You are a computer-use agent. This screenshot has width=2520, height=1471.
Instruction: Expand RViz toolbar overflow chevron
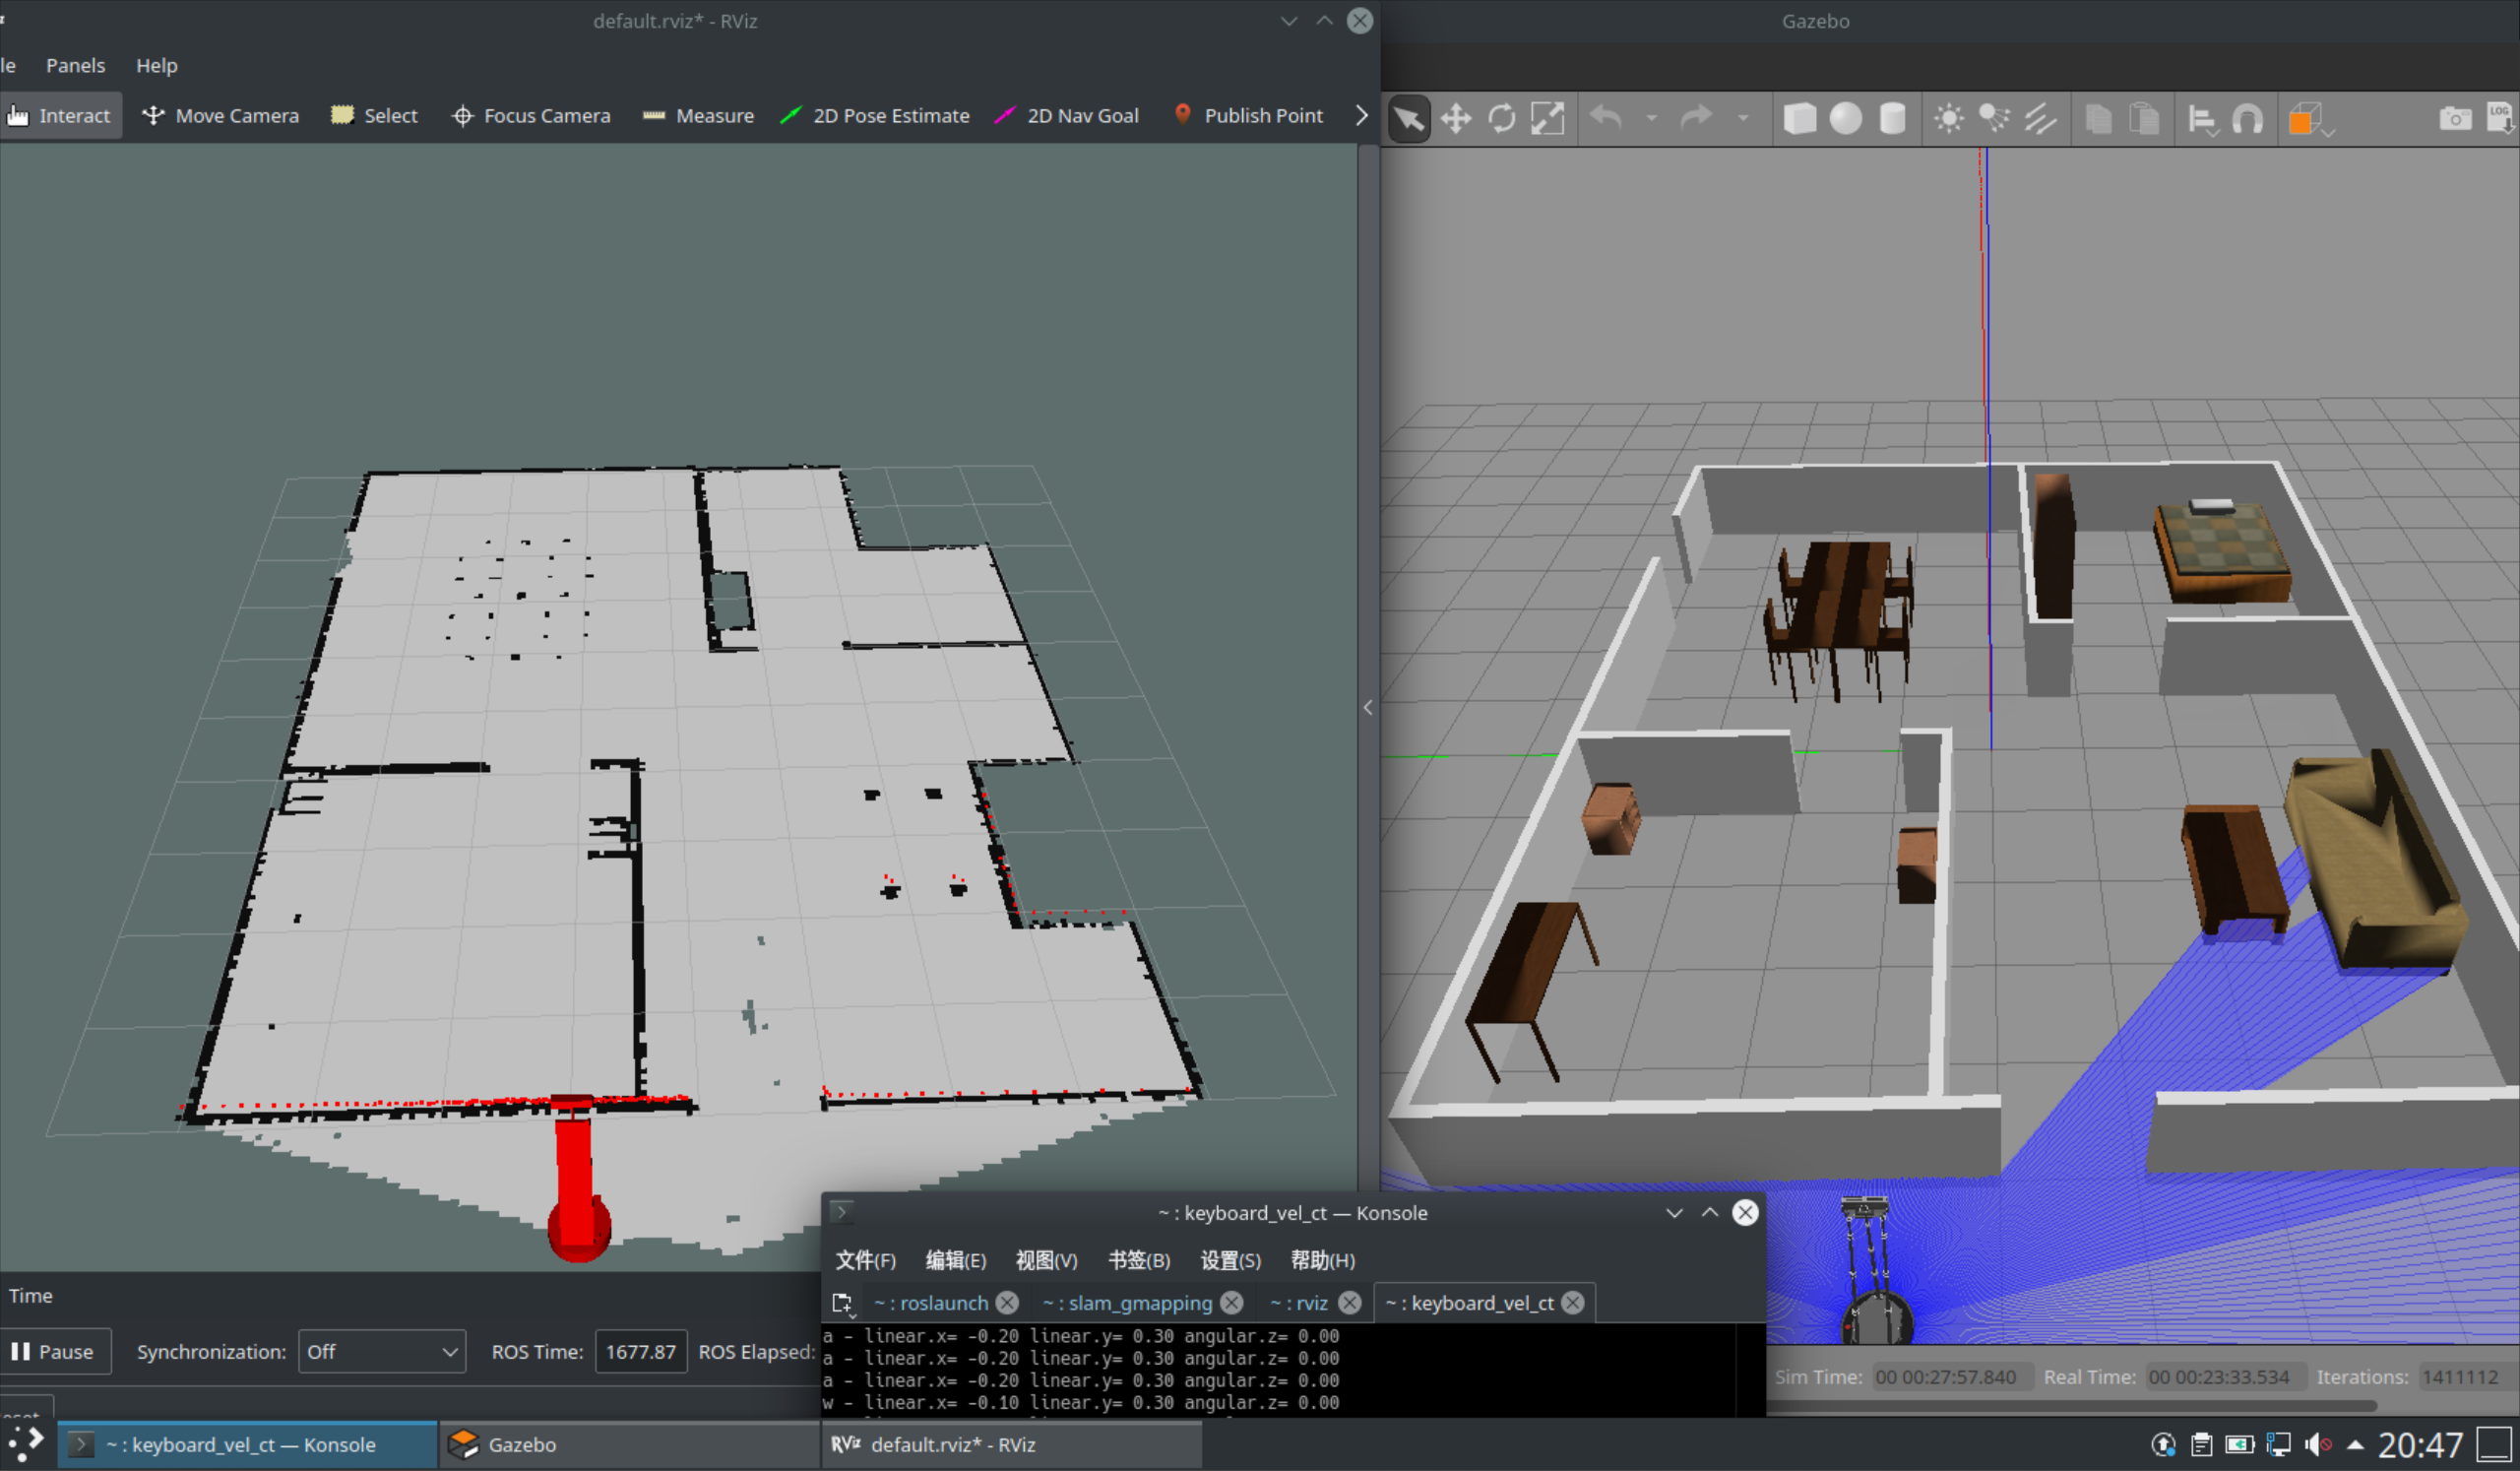click(x=1361, y=115)
